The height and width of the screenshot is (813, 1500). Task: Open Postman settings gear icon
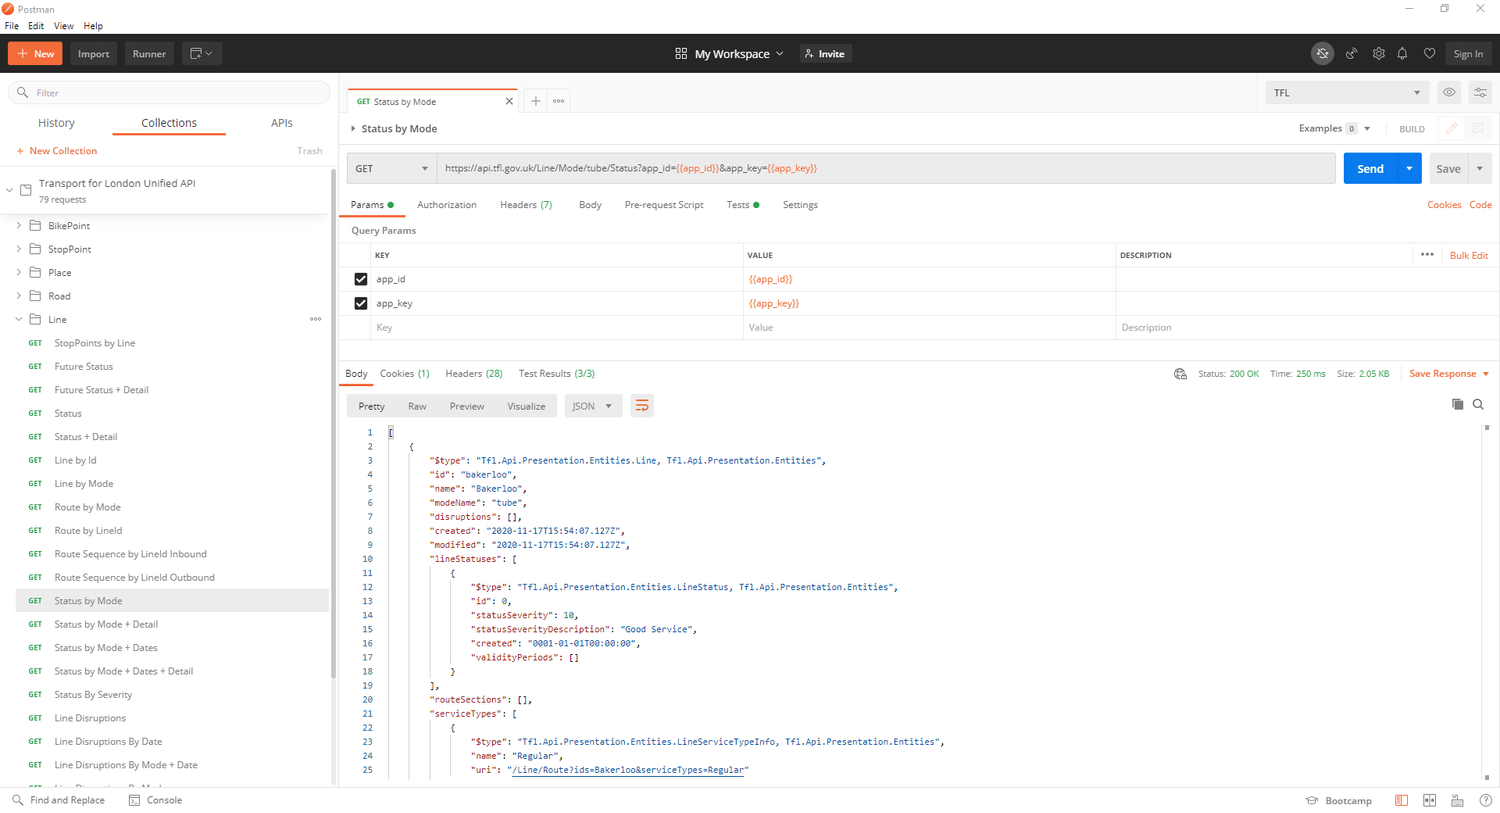click(x=1378, y=53)
